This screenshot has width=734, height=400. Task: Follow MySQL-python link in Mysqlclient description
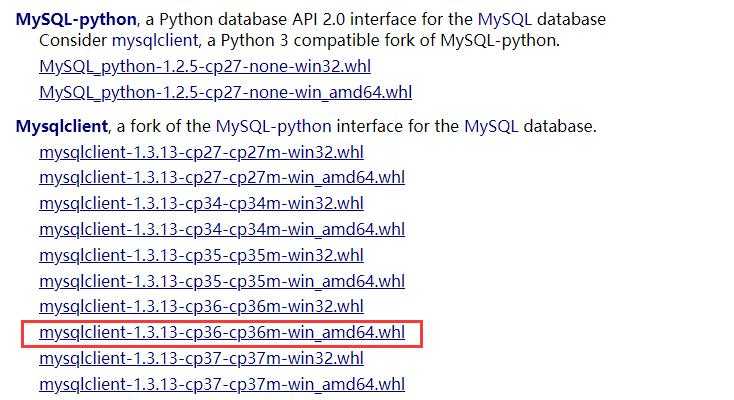click(273, 126)
